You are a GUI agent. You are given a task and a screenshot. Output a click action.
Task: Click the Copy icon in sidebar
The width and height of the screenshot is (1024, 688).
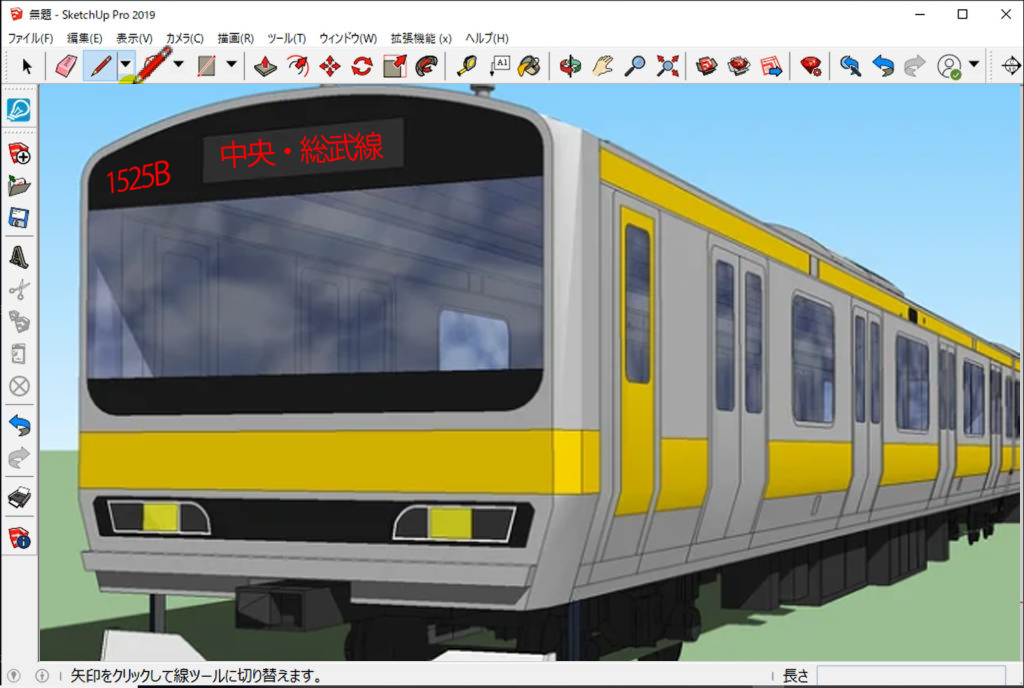[19, 321]
